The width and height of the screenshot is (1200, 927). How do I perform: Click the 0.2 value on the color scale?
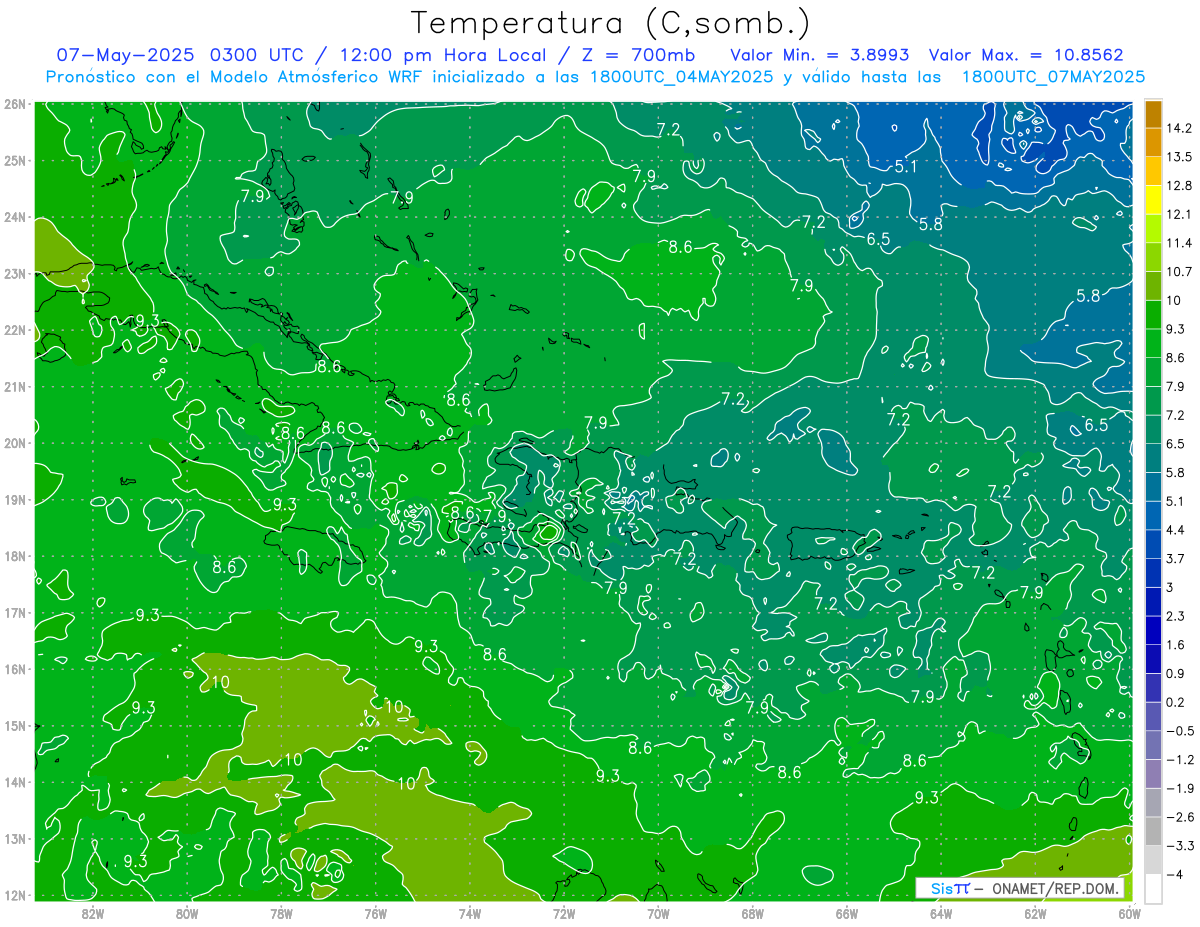pos(1175,702)
